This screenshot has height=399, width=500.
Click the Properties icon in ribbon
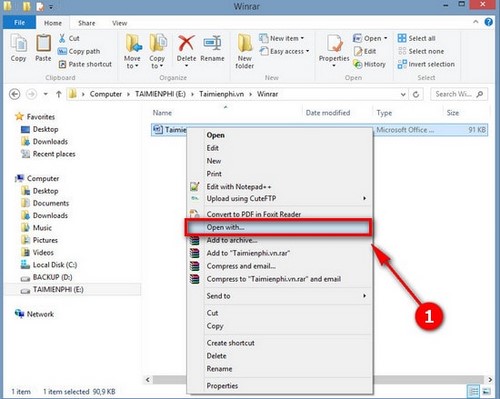coord(334,43)
